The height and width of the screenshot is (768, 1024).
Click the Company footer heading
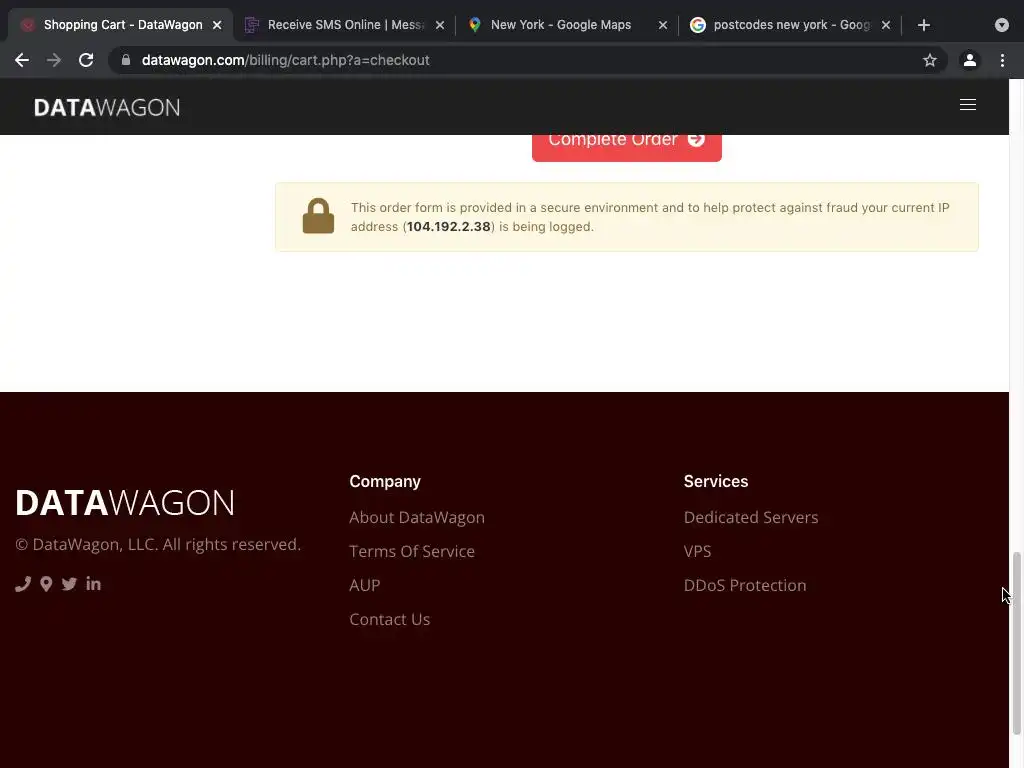[x=385, y=481]
